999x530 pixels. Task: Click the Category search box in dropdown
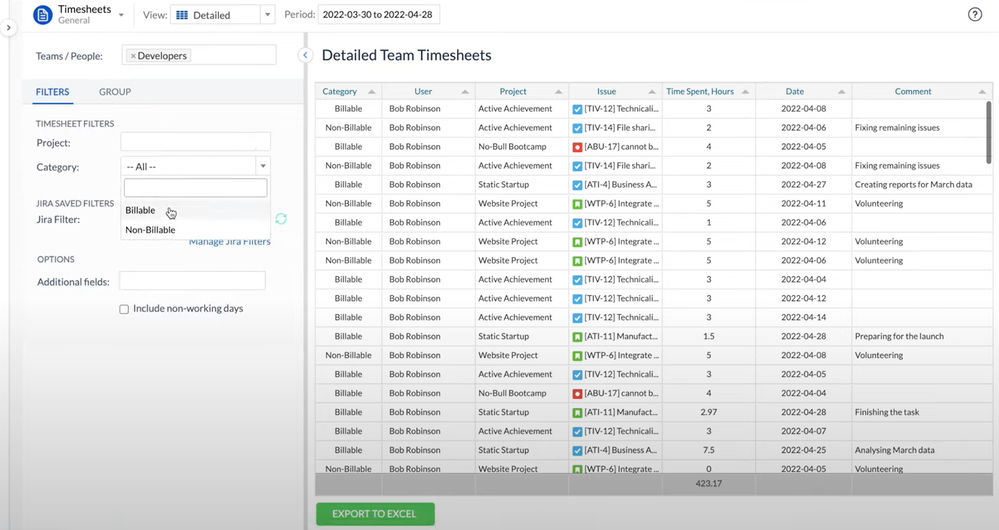click(196, 187)
